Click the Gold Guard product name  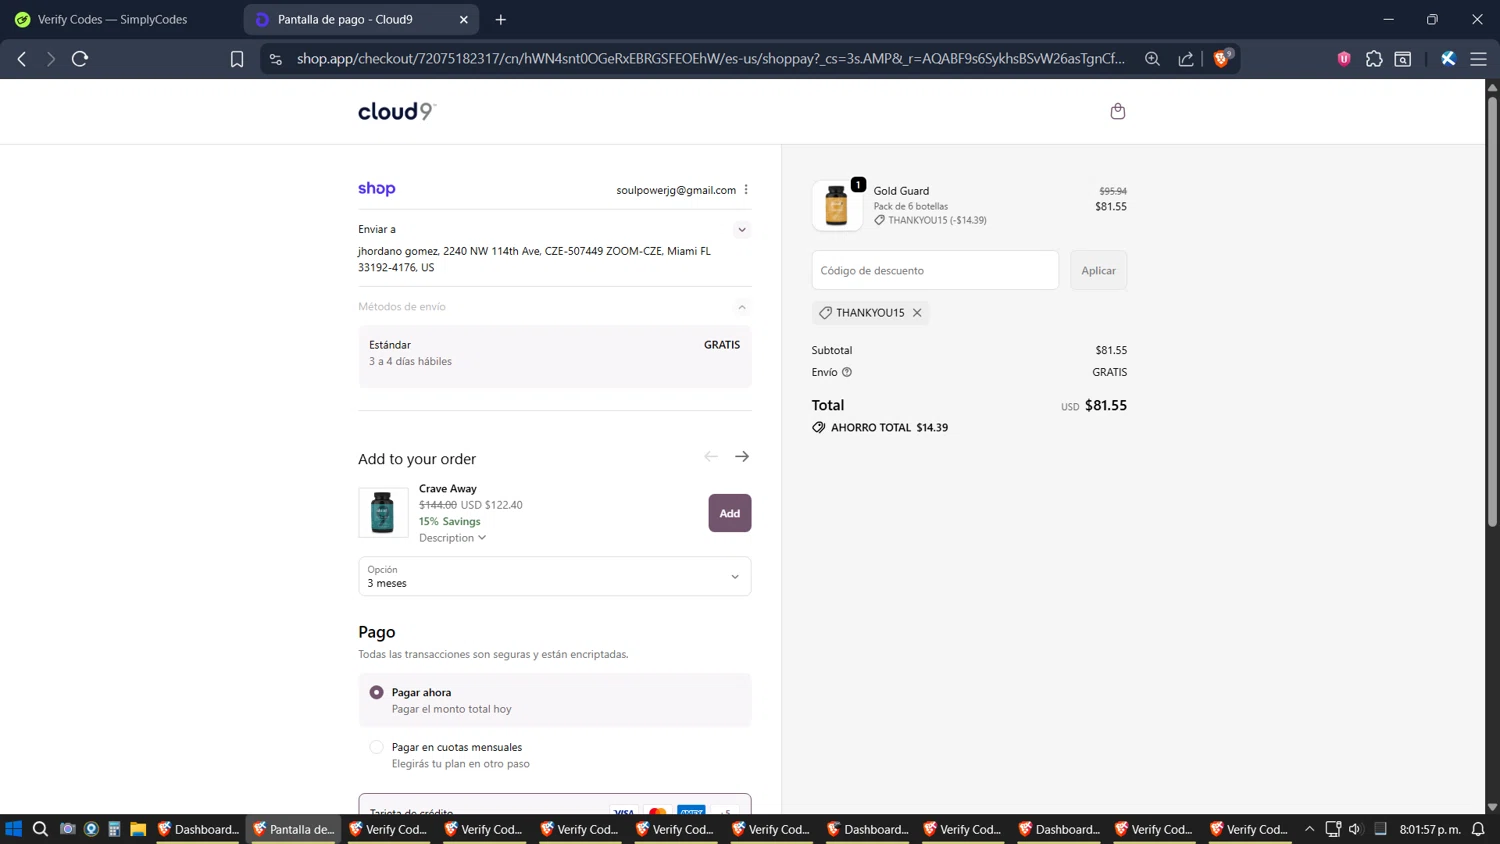[x=901, y=191]
